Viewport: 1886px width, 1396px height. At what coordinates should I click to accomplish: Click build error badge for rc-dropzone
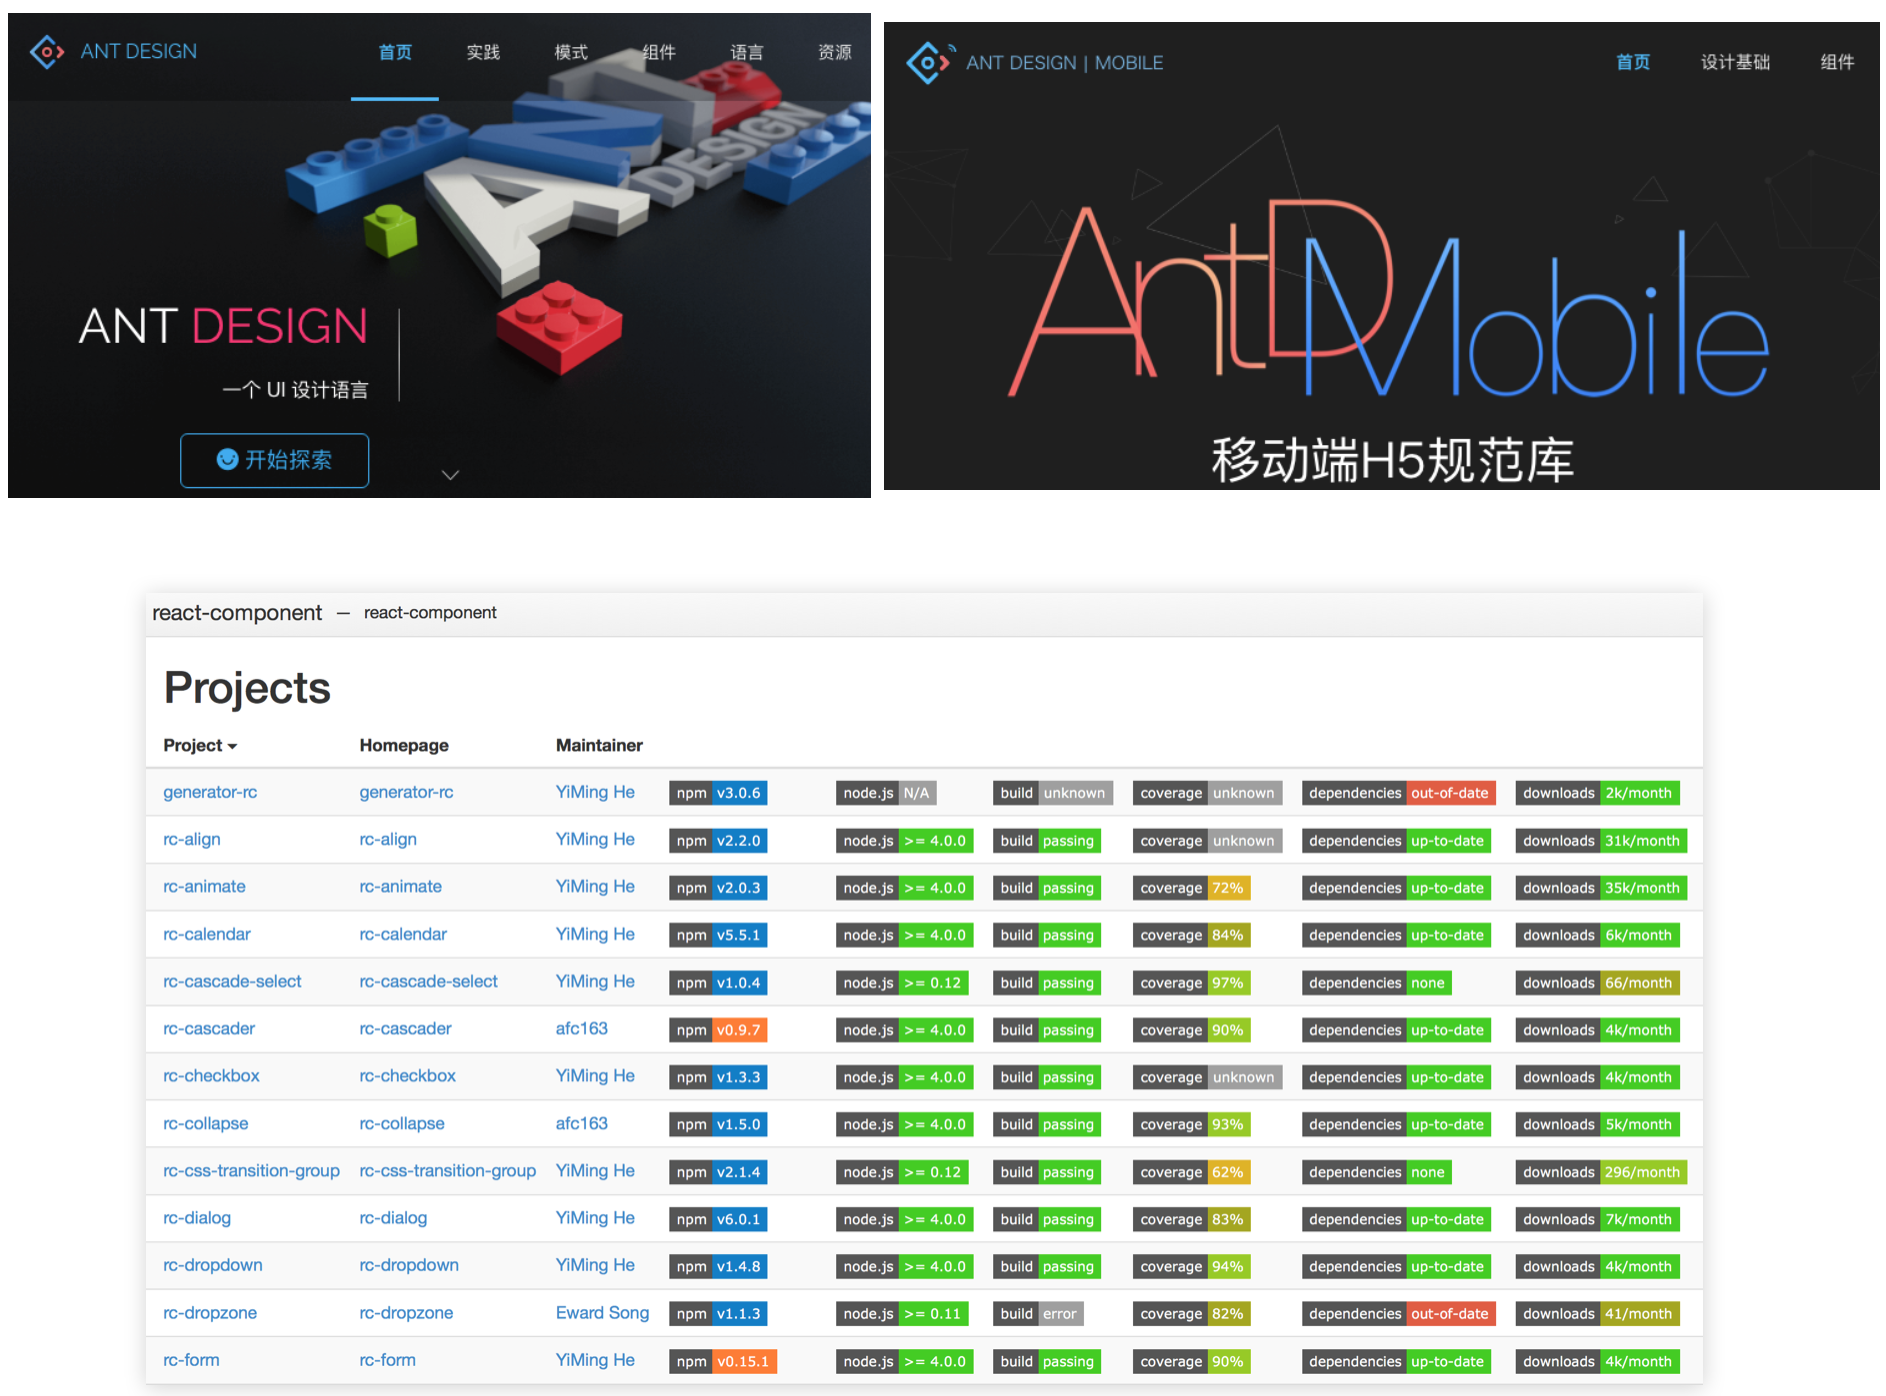1038,1314
